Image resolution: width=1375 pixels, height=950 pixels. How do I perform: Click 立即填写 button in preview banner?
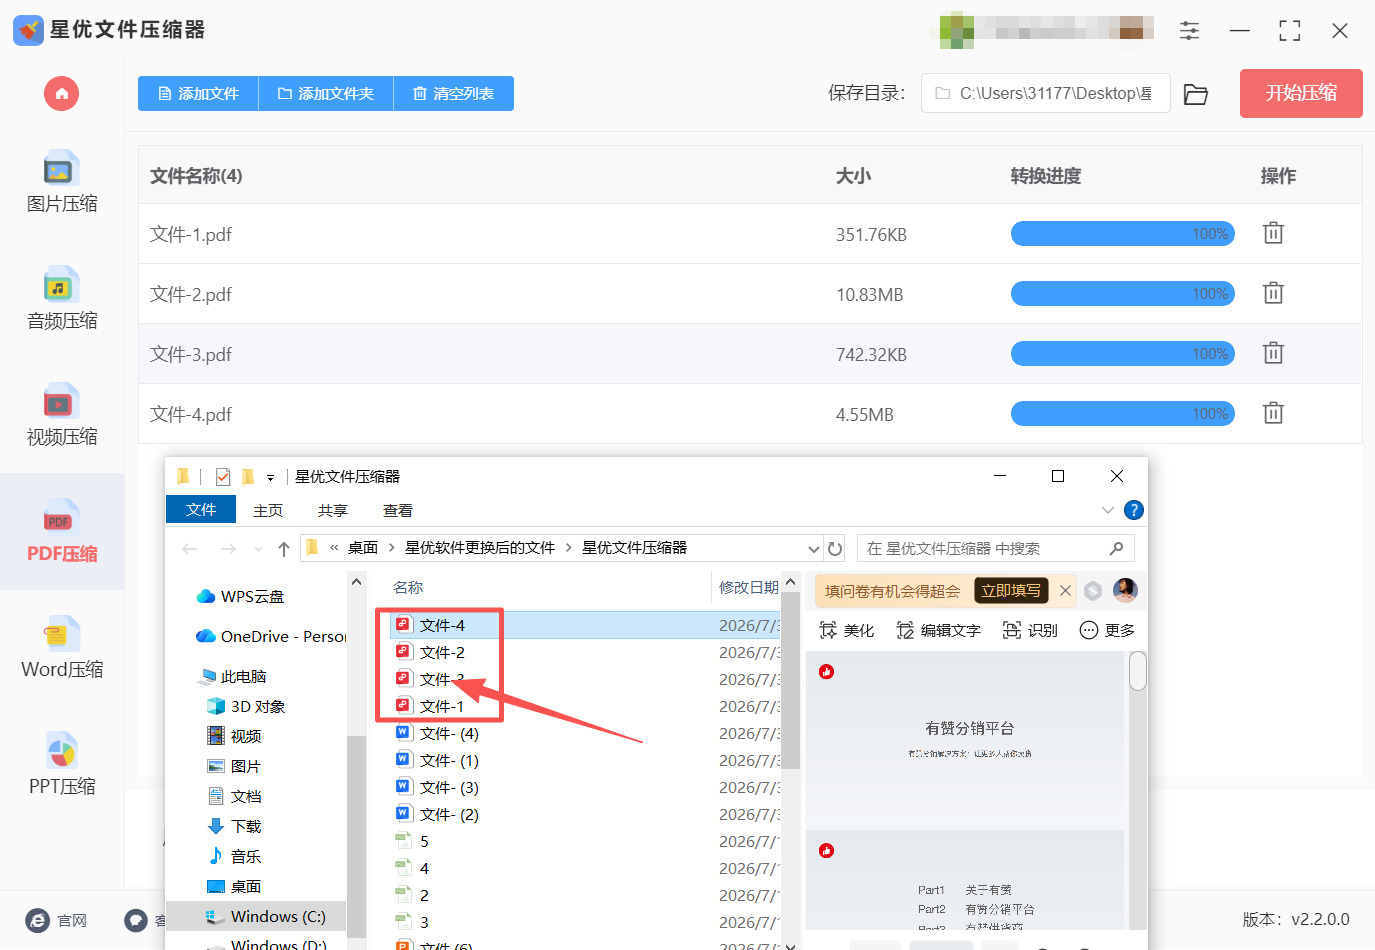pos(1011,590)
